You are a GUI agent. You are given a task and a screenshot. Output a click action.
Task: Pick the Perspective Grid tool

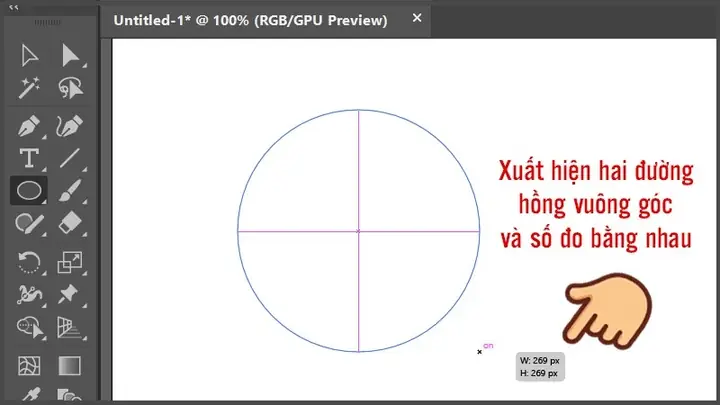pyautogui.click(x=69, y=327)
